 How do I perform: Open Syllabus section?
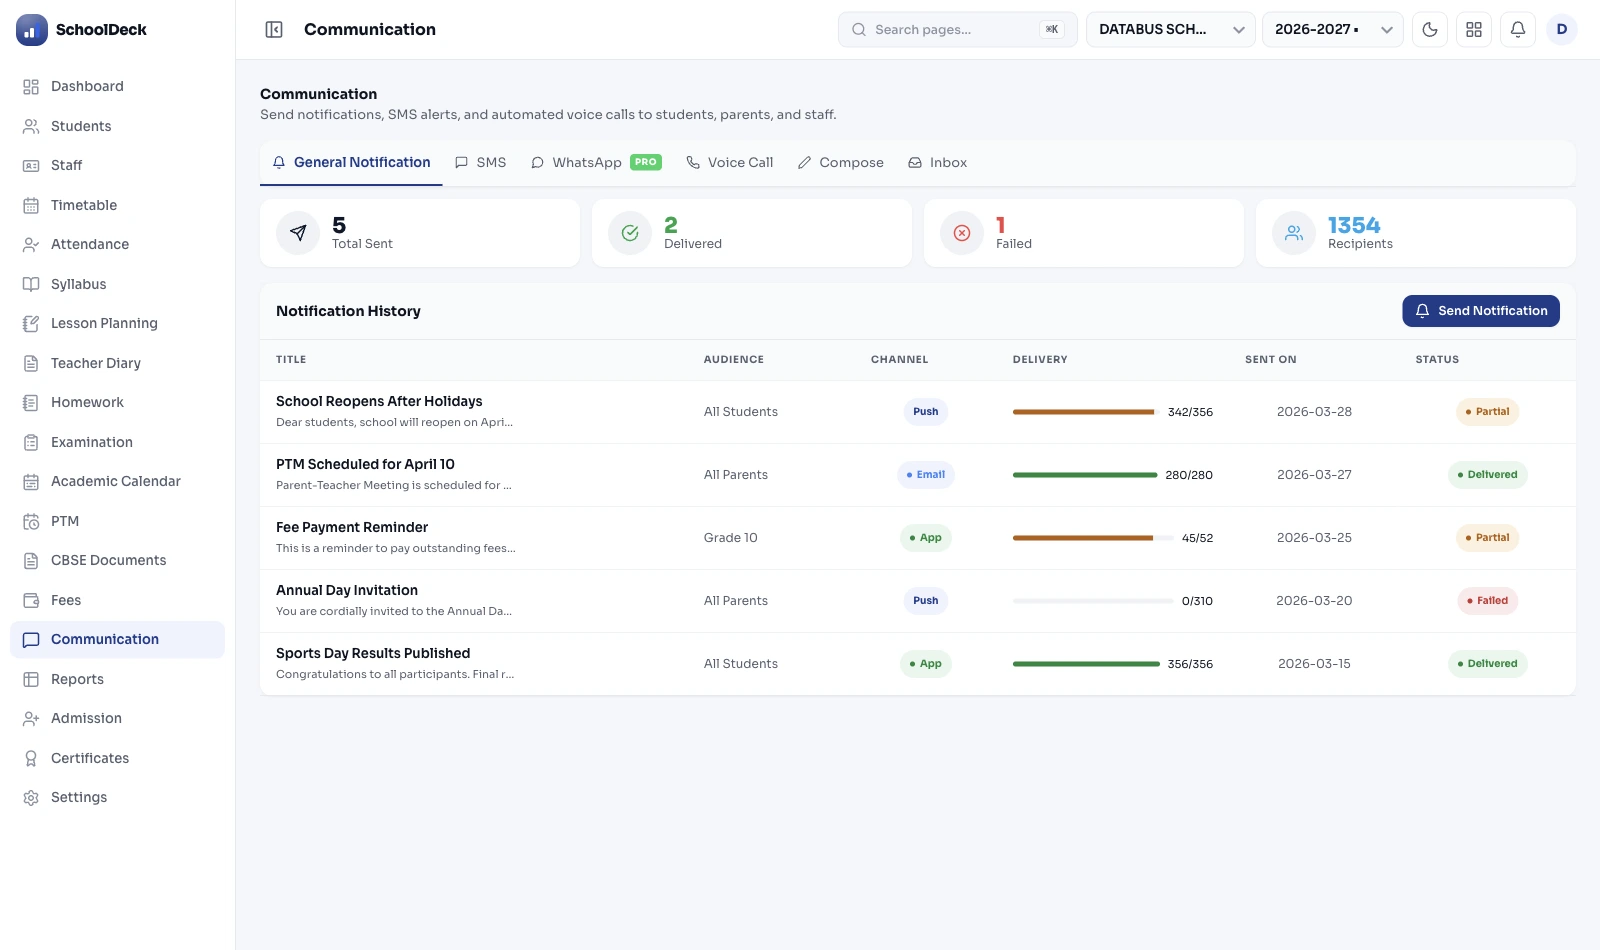(x=117, y=284)
